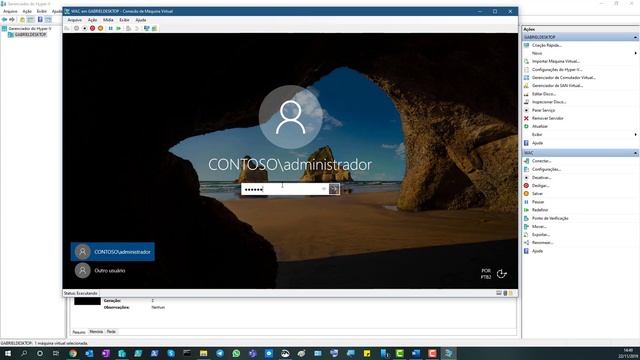Viewport: 640px width, 360px height.
Task: Collapse the WAC actions section
Action: [636, 153]
